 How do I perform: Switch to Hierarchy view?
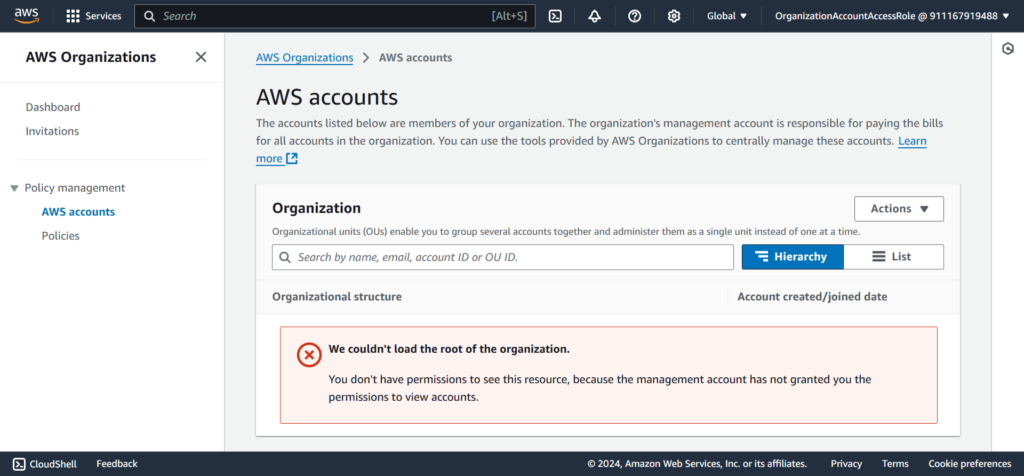[792, 257]
